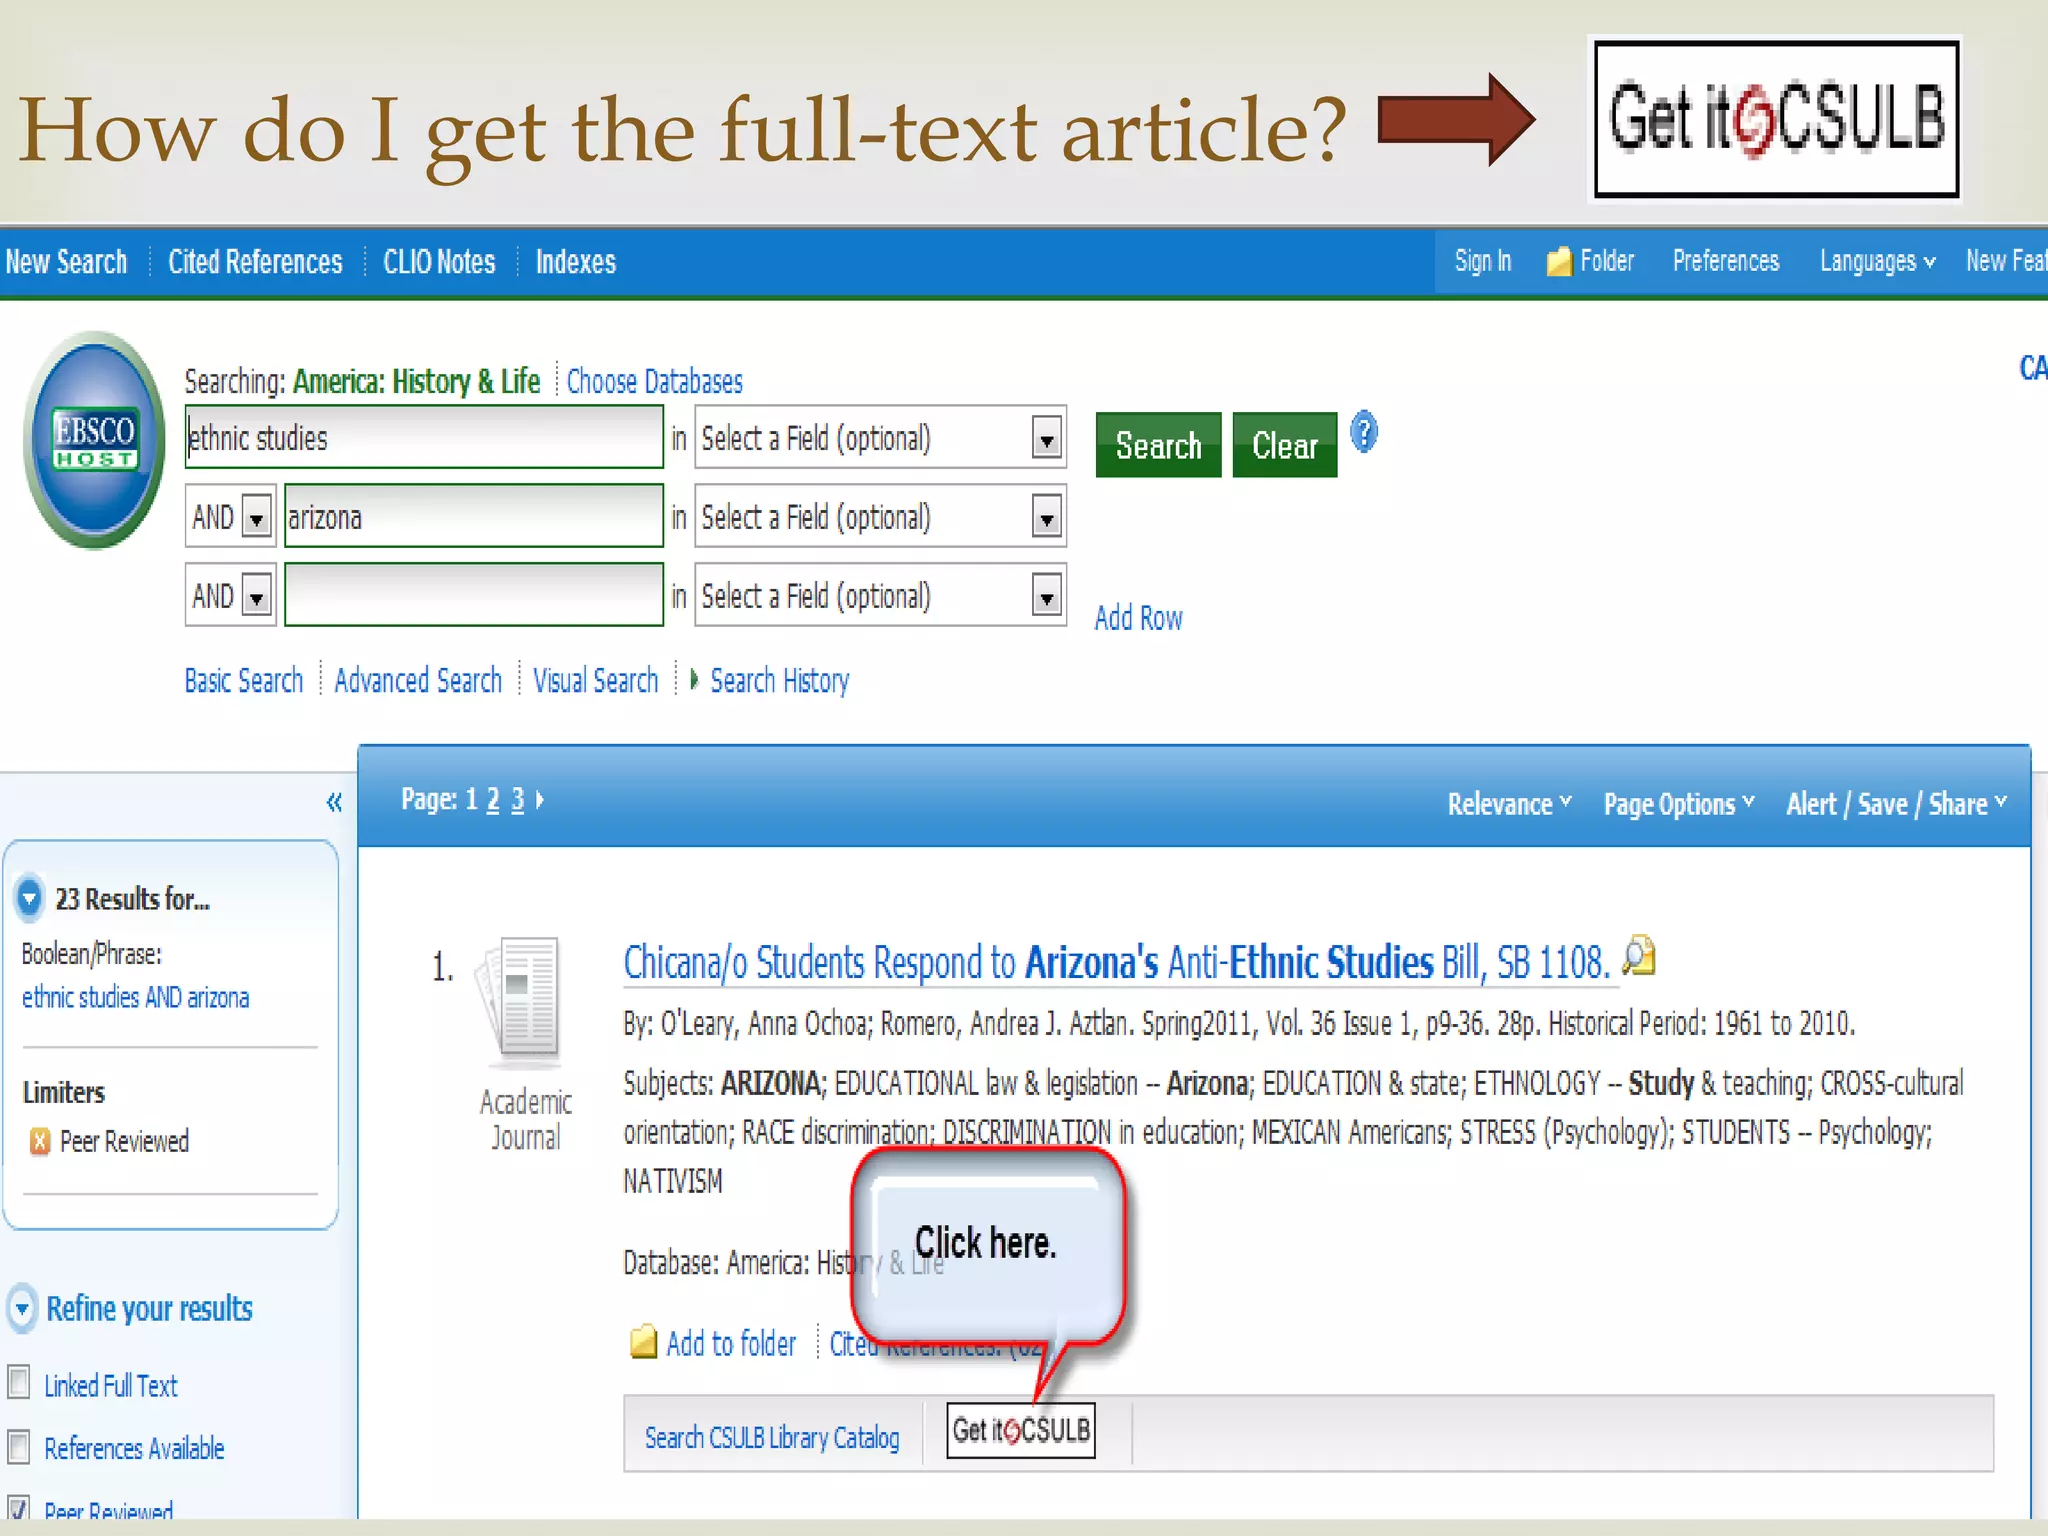Click Choose Databases link
The height and width of the screenshot is (1536, 2048).
[x=654, y=381]
